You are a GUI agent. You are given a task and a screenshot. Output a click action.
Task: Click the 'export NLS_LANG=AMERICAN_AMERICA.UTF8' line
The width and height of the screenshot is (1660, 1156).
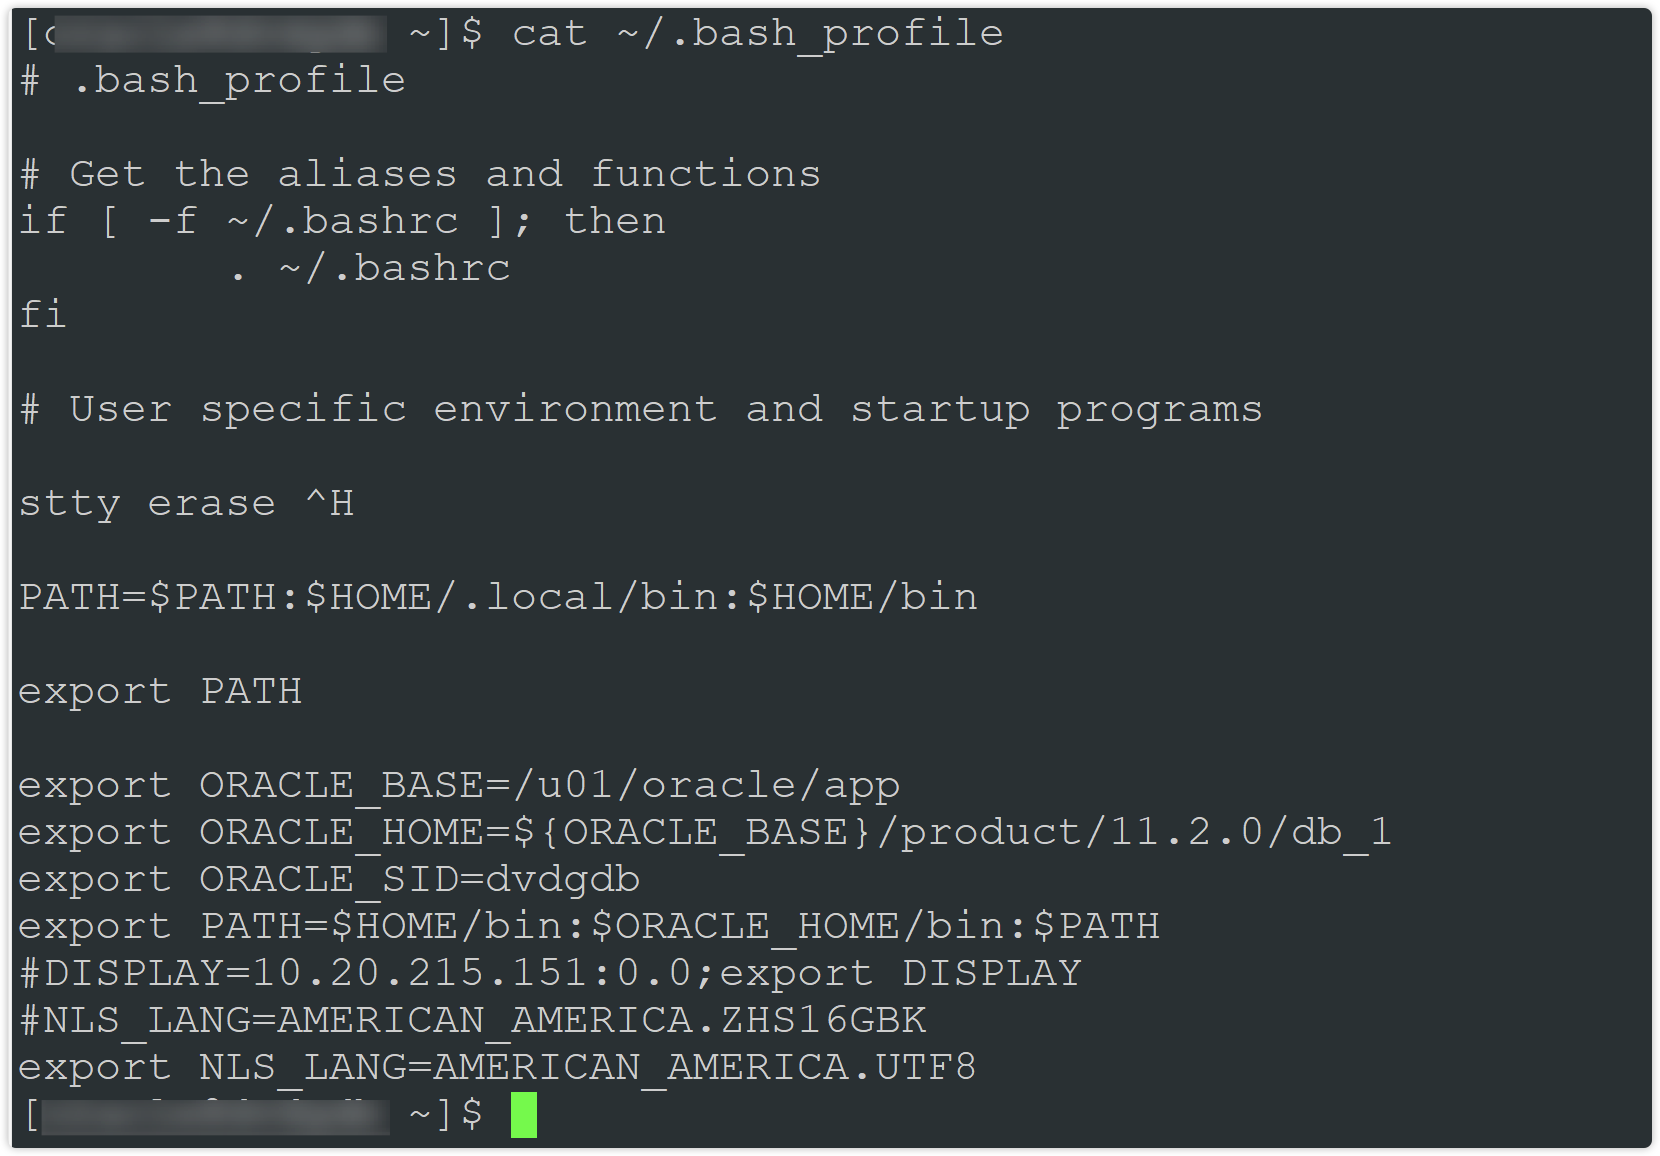497,1068
